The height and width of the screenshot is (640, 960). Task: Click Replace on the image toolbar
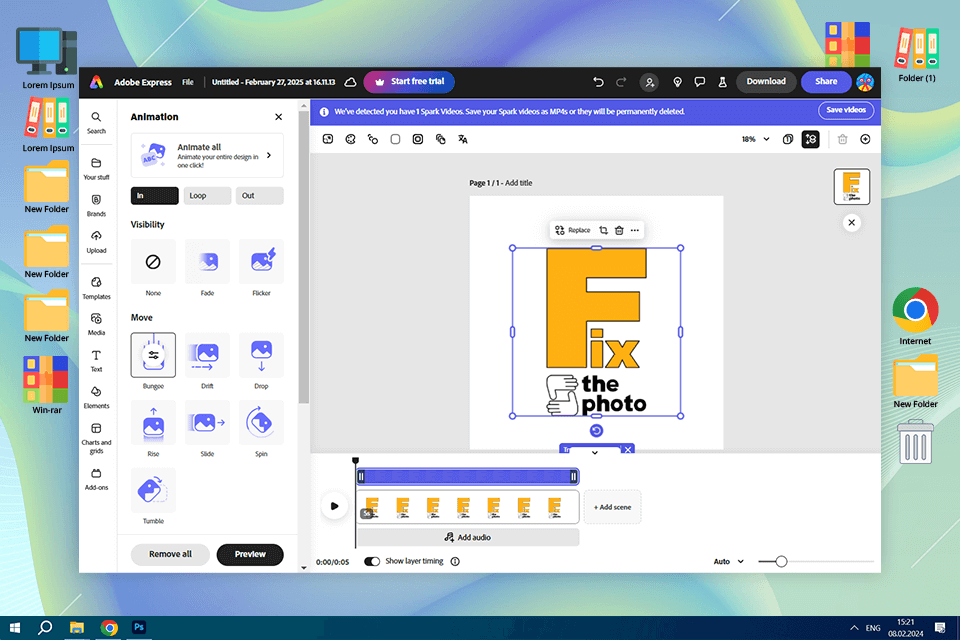point(572,230)
